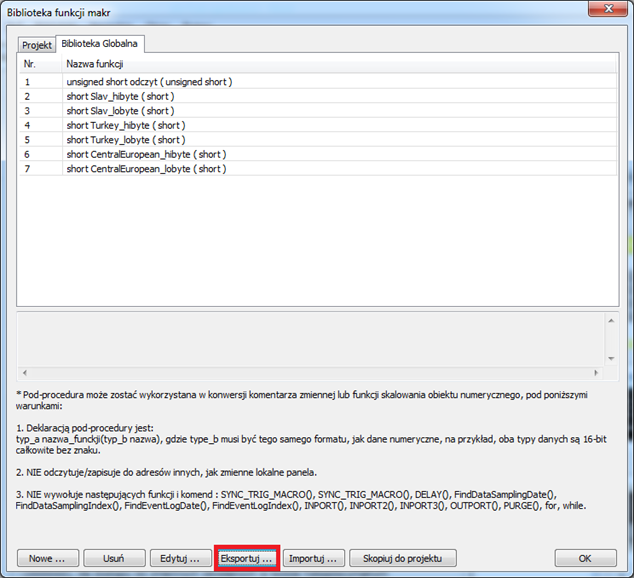Image resolution: width=634 pixels, height=578 pixels.
Task: Close the Biblioteka funkcji makr window
Action: [608, 8]
